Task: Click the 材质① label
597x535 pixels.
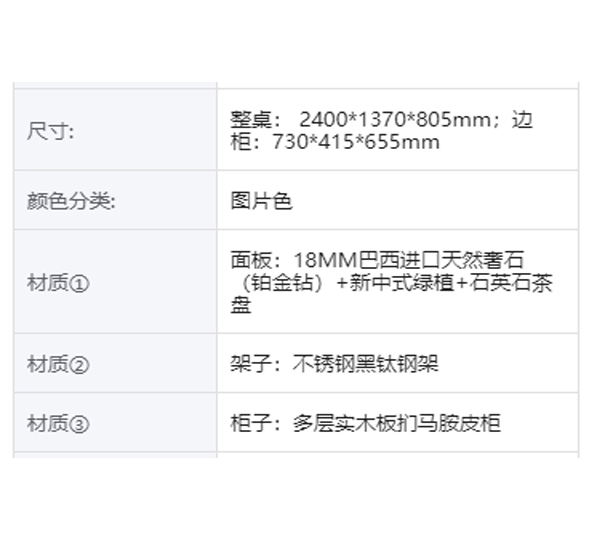Action: tap(58, 283)
